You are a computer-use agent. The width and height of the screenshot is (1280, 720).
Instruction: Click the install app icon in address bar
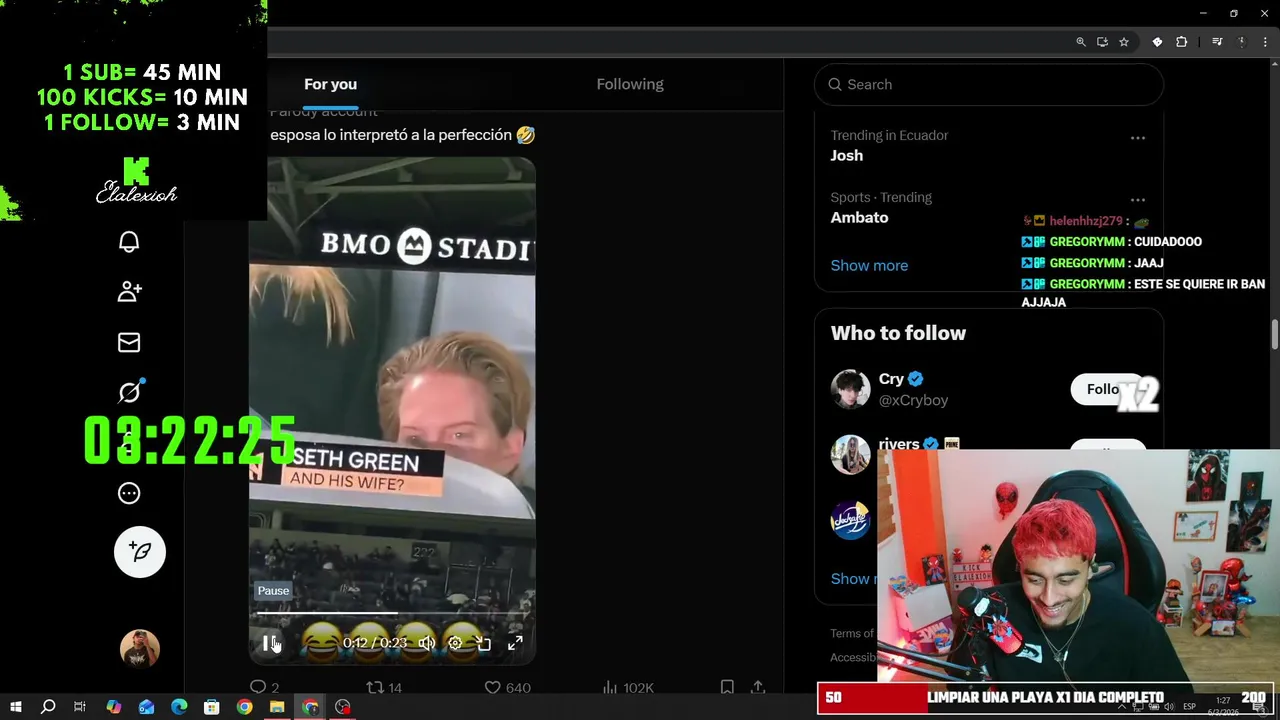click(x=1102, y=42)
